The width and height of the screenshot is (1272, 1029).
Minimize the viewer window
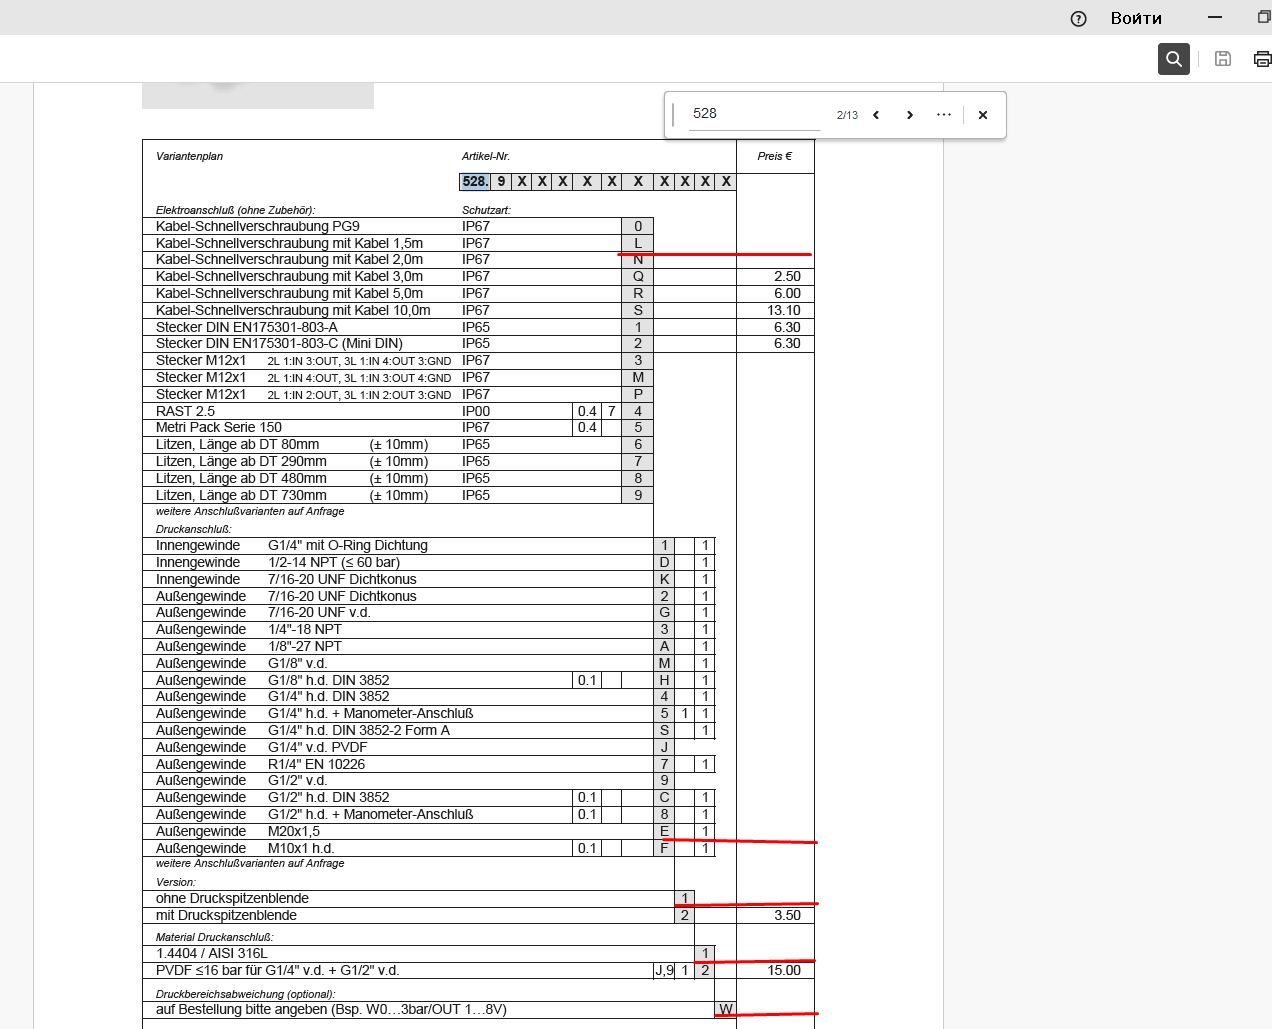(1215, 18)
